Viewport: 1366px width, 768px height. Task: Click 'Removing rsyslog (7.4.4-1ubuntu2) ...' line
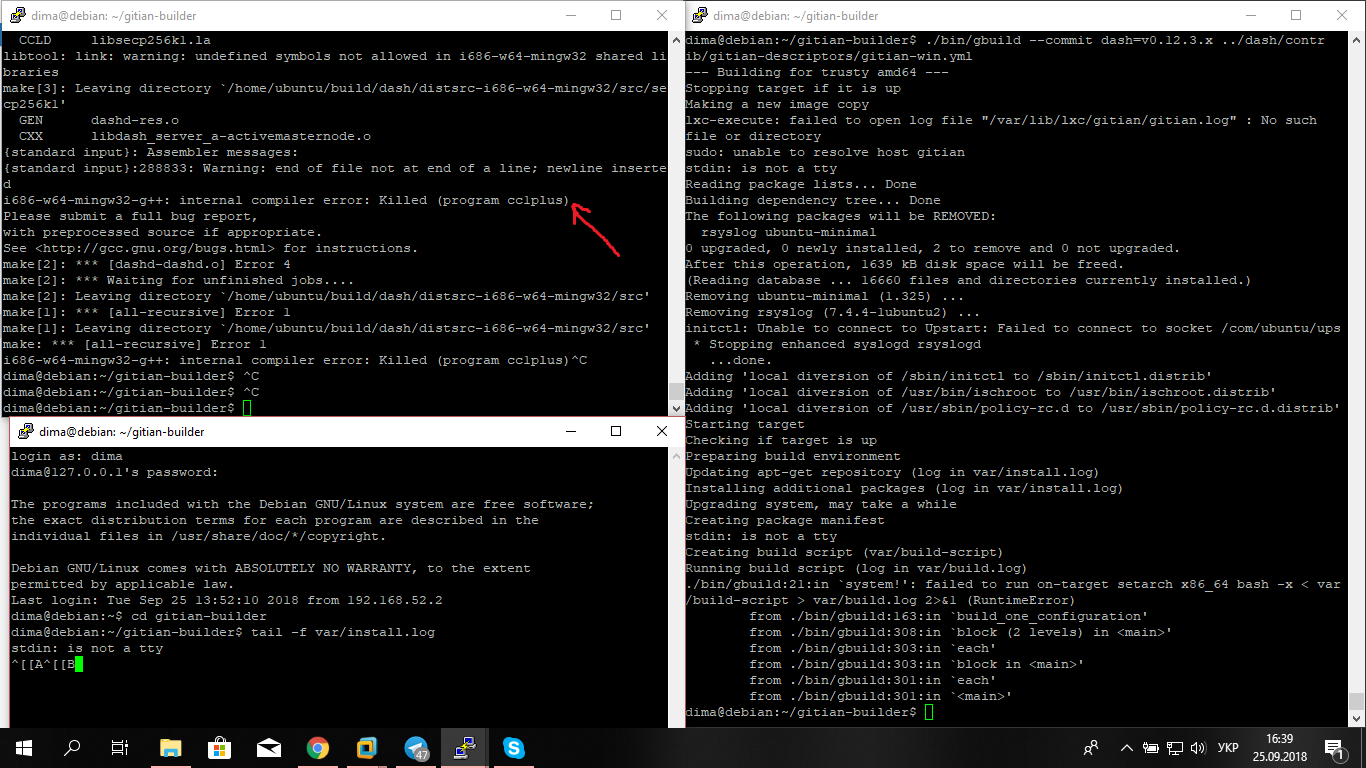(x=833, y=312)
